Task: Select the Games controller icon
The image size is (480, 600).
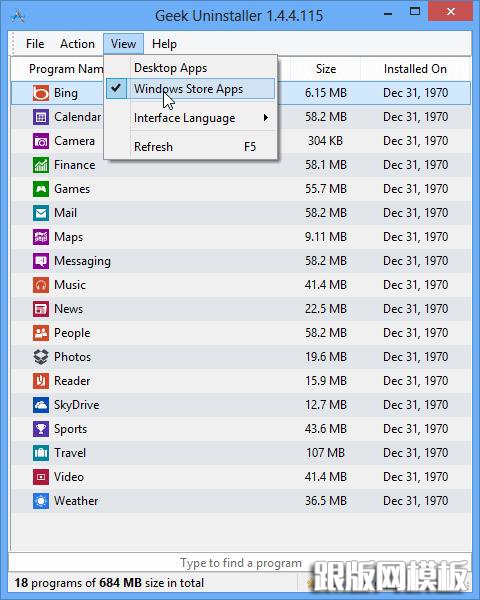Action: (x=41, y=189)
